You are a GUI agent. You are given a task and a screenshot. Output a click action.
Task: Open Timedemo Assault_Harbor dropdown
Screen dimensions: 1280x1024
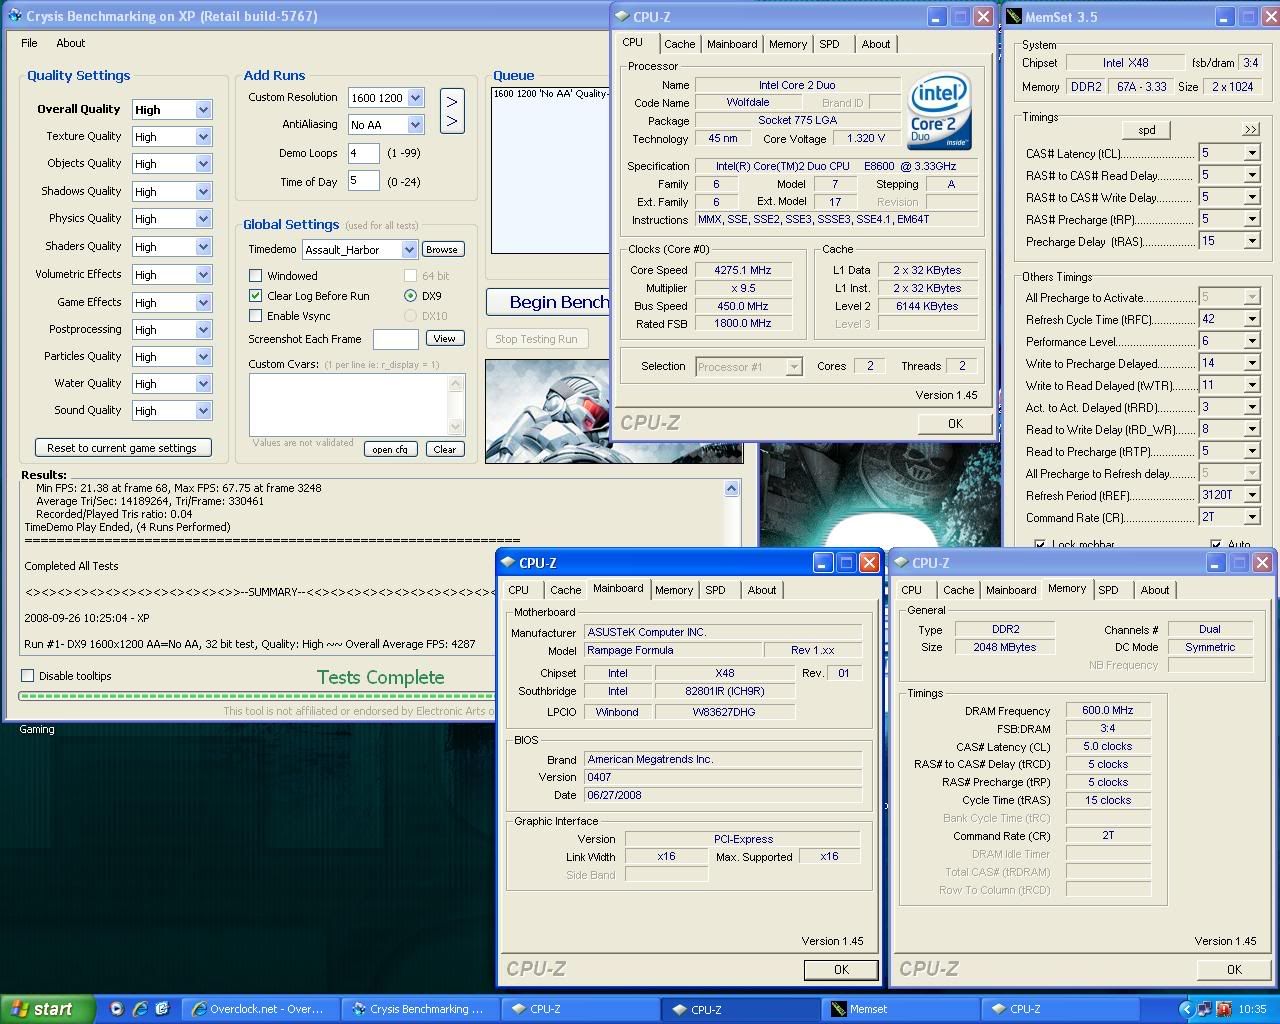pos(409,250)
